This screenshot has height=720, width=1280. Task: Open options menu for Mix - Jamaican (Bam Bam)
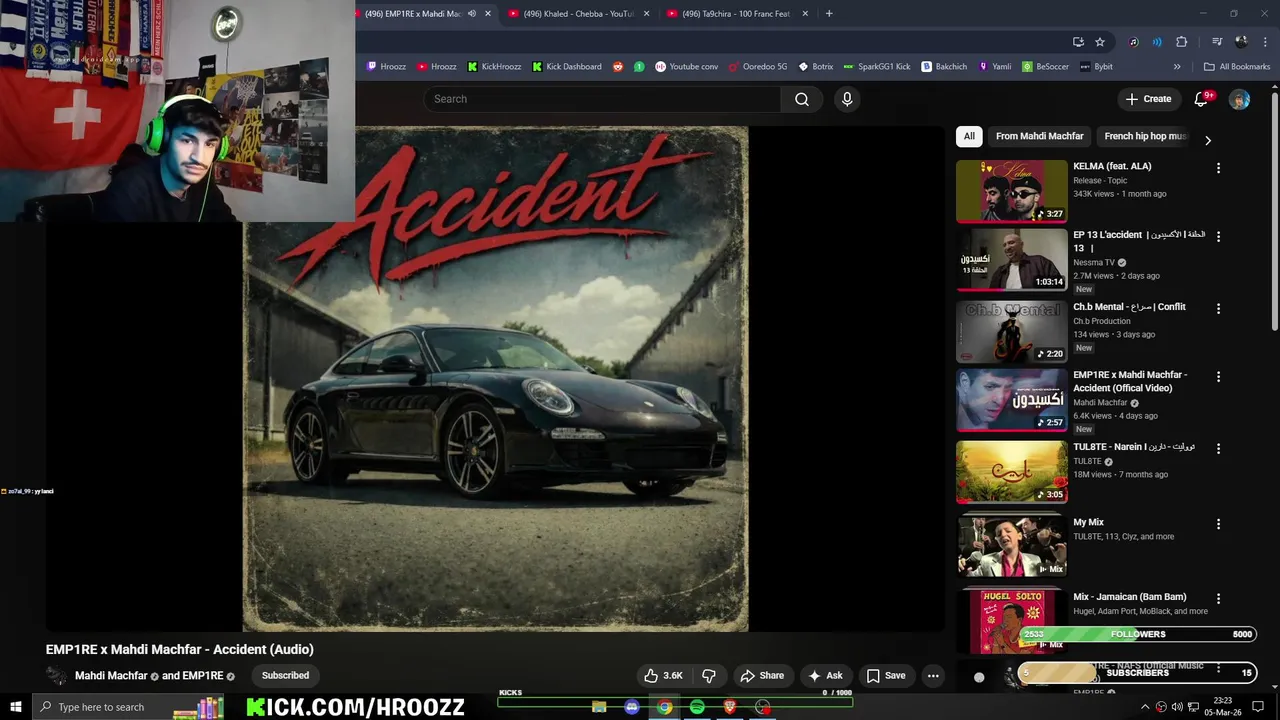click(x=1218, y=598)
